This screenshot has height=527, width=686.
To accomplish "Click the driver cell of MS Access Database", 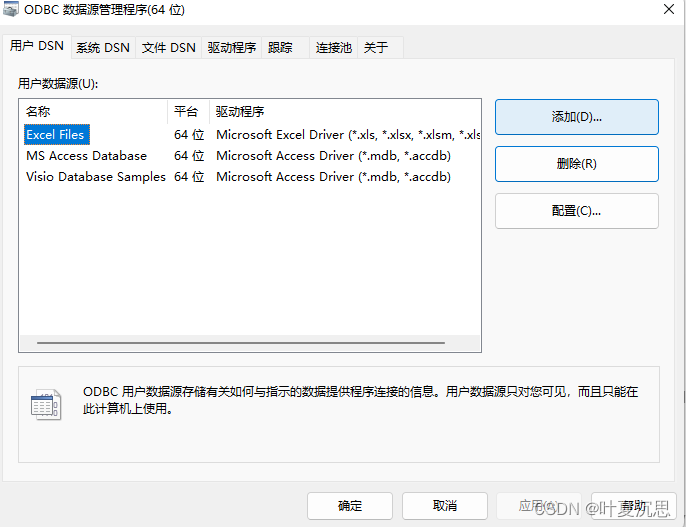I will pyautogui.click(x=333, y=156).
